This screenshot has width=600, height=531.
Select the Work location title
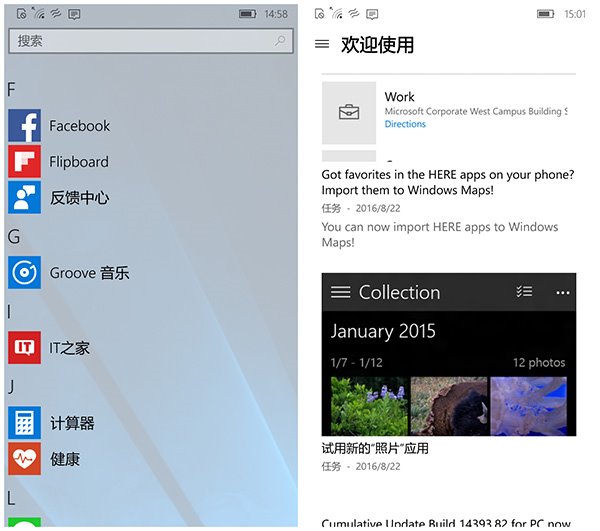click(x=399, y=97)
